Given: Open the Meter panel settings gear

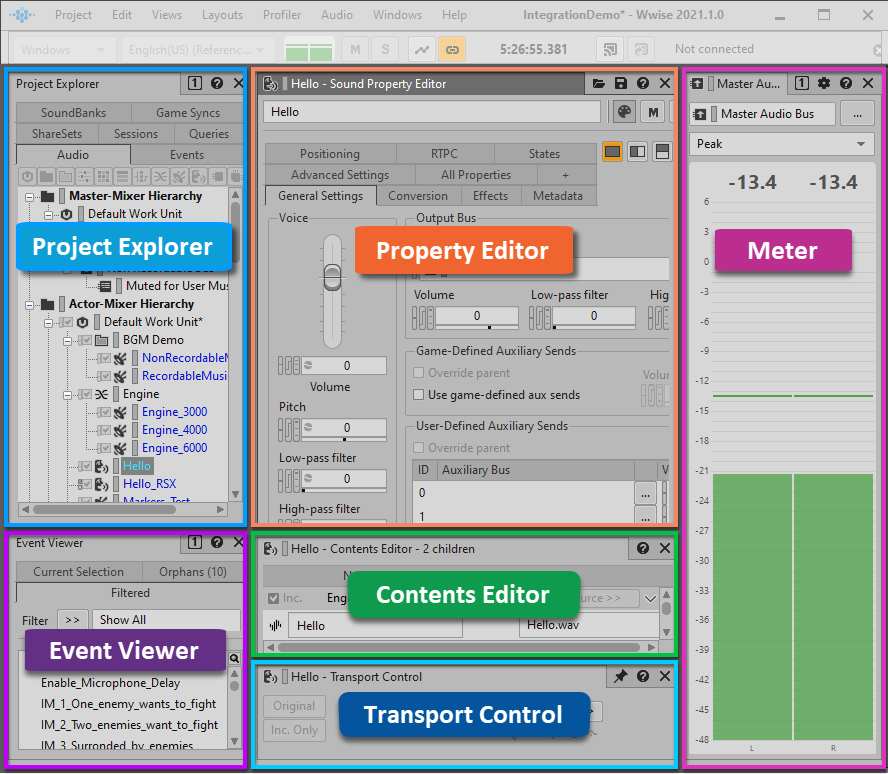Looking at the screenshot, I should click(x=824, y=84).
